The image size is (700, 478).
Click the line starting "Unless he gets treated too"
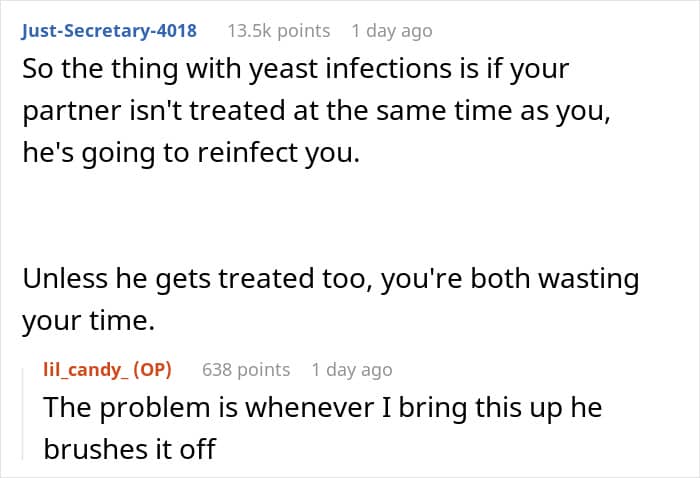330,279
